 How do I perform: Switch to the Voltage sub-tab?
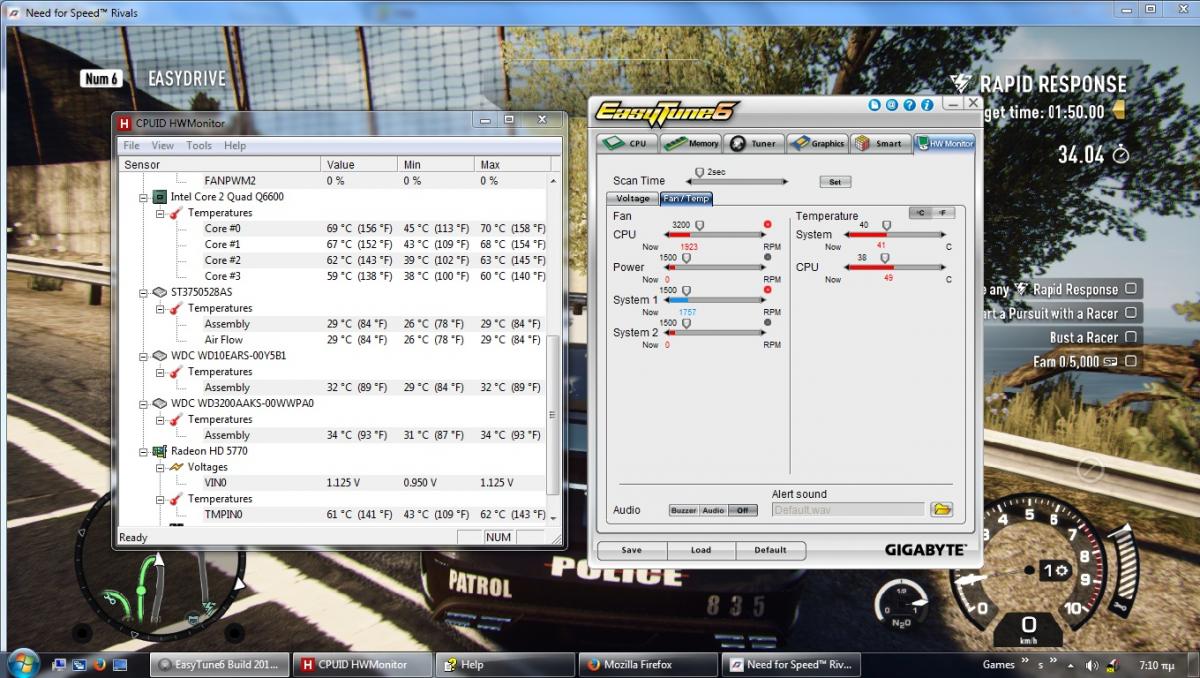(632, 198)
